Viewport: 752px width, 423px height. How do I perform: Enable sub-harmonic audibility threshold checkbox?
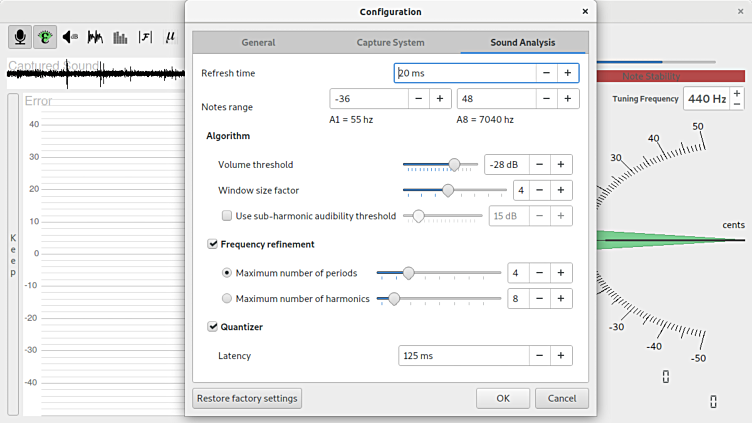[227, 216]
